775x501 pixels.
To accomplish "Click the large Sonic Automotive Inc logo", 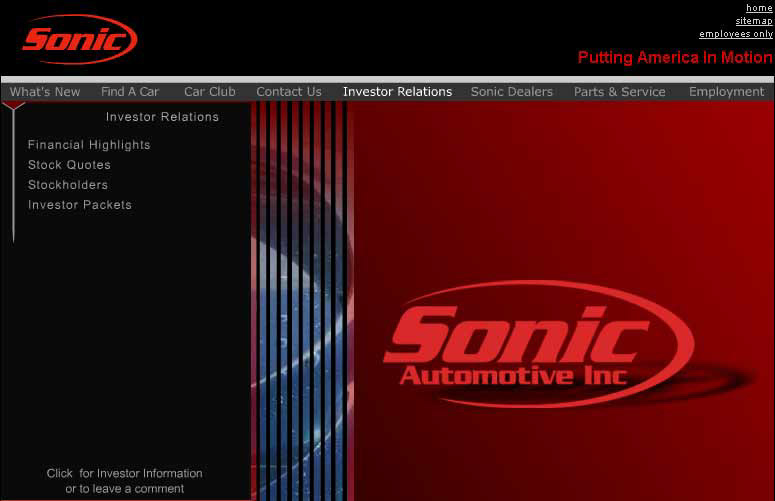I will point(539,344).
